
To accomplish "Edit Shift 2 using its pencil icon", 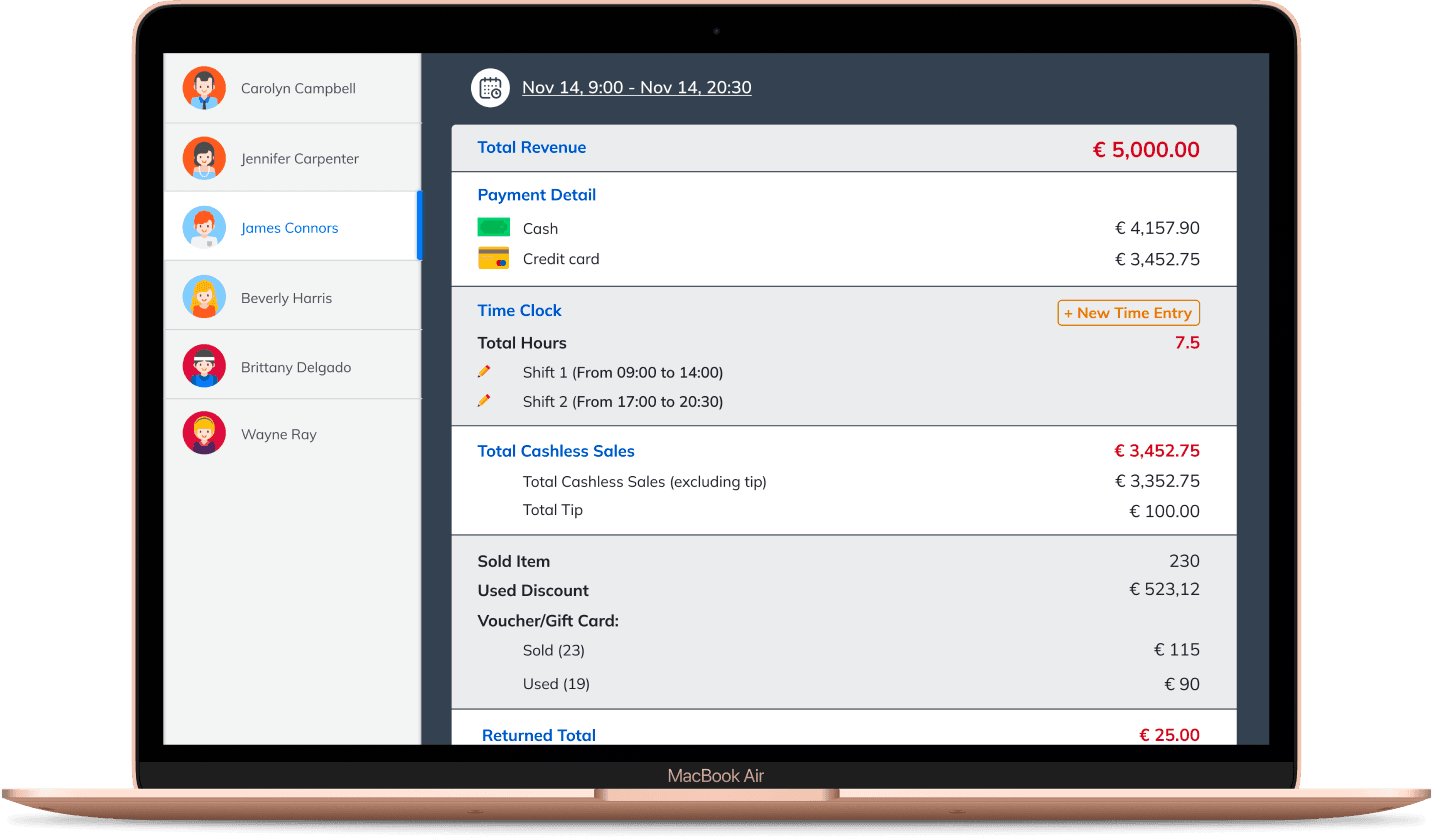I will (485, 401).
